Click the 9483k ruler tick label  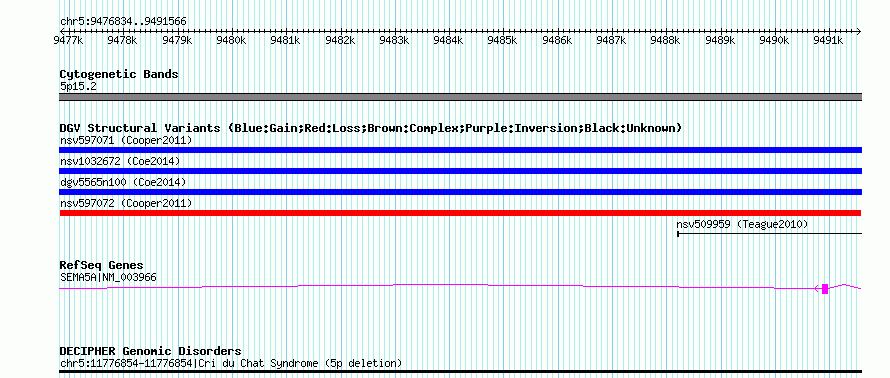click(394, 41)
